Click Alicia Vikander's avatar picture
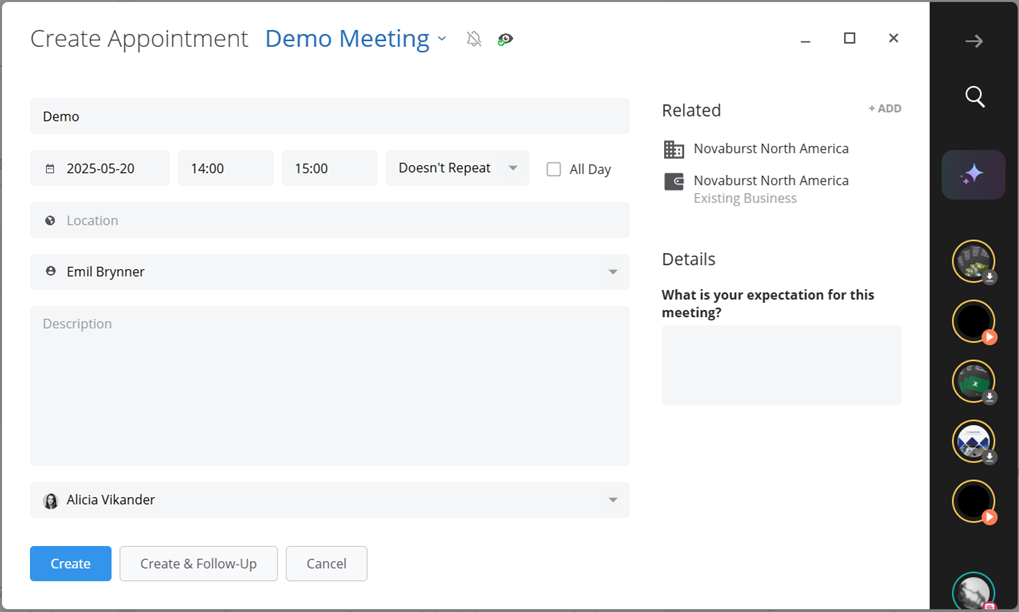 pos(50,501)
